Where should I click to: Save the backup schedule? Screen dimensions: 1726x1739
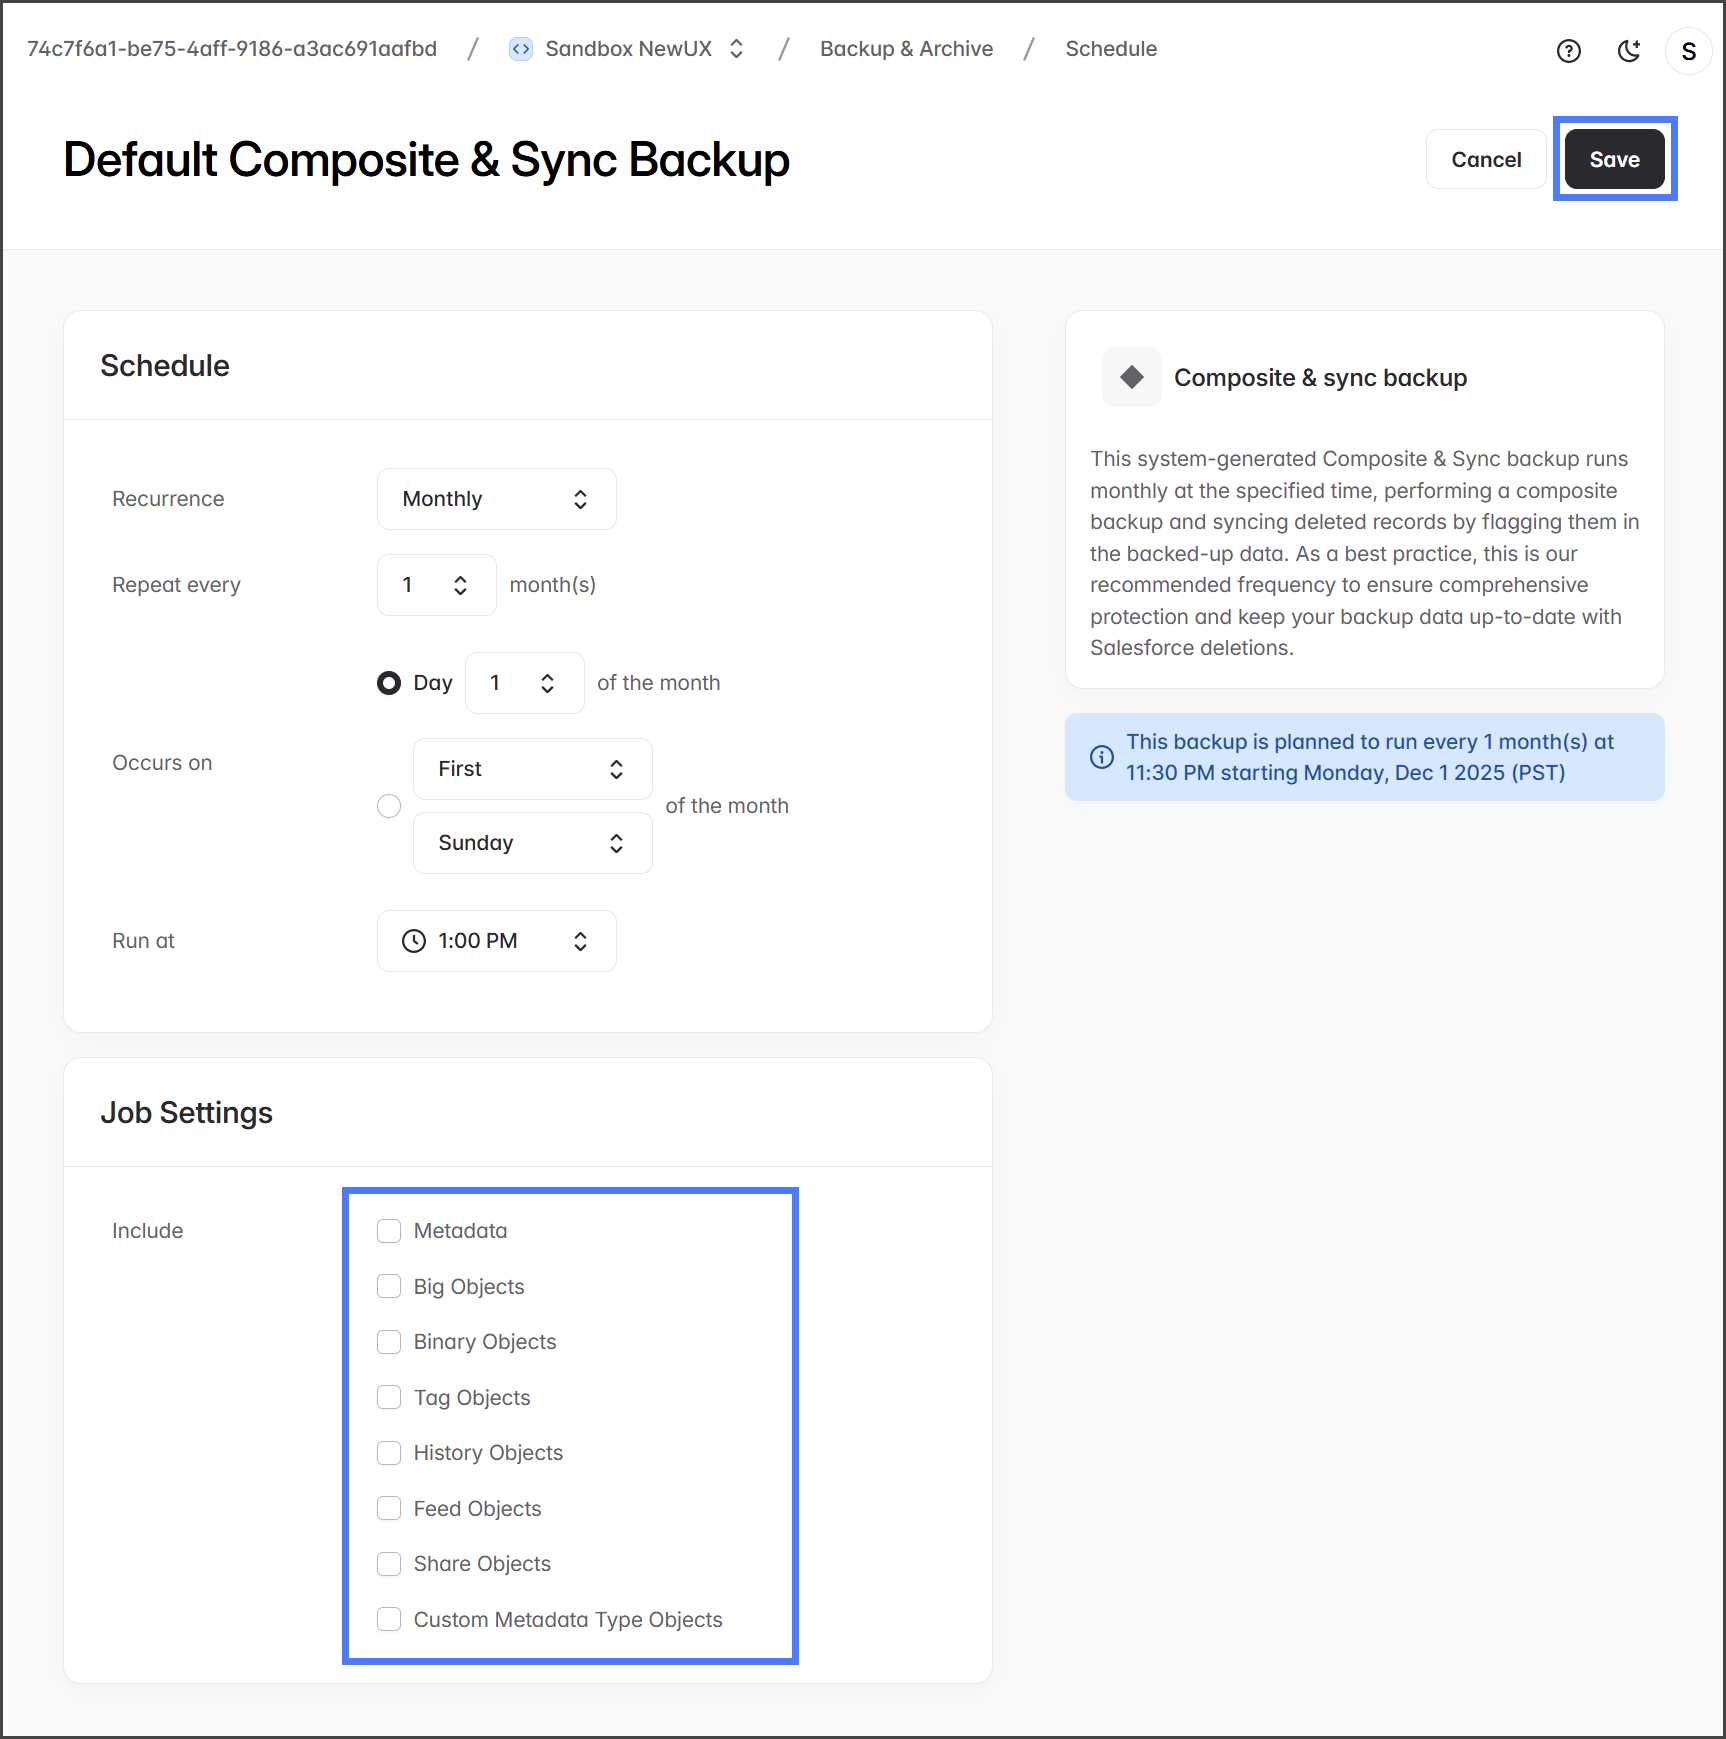1614,160
